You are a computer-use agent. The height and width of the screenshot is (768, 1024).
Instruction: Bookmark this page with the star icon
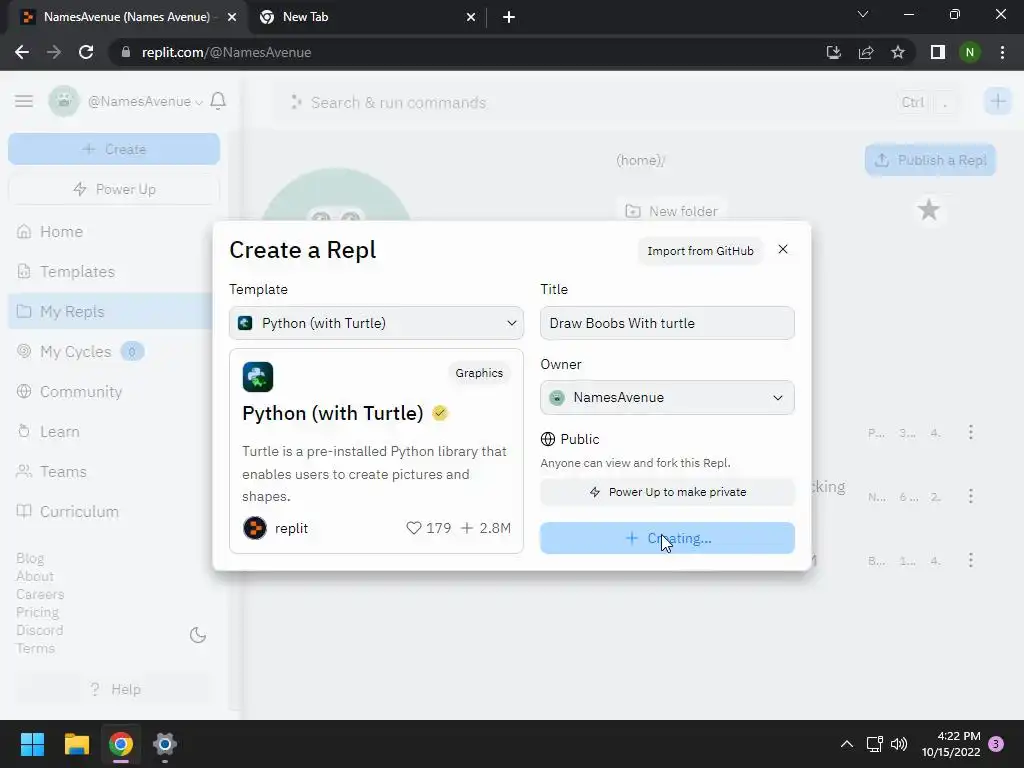point(898,52)
